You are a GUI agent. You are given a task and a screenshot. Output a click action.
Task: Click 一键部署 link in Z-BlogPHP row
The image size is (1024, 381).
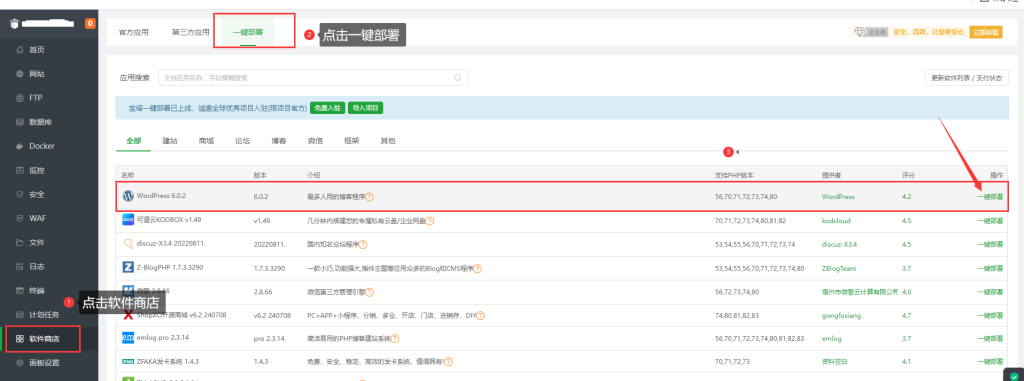(x=990, y=268)
